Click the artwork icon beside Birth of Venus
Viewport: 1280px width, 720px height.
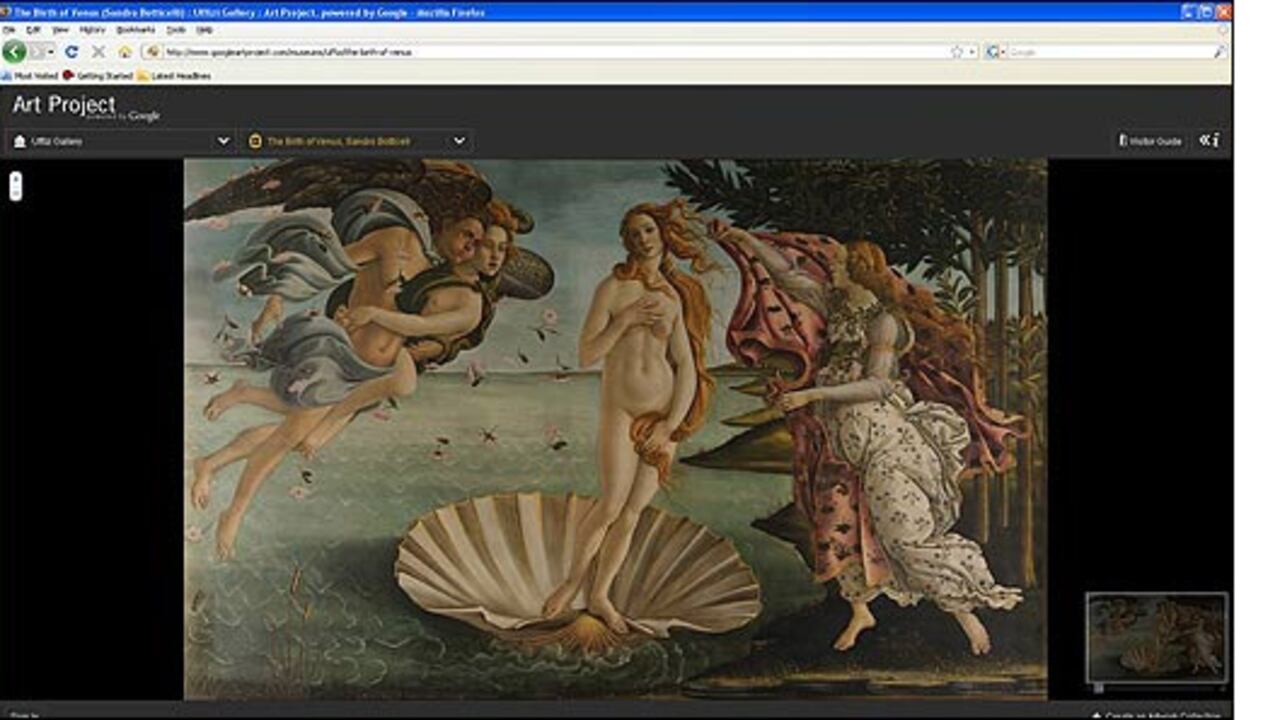(x=254, y=141)
